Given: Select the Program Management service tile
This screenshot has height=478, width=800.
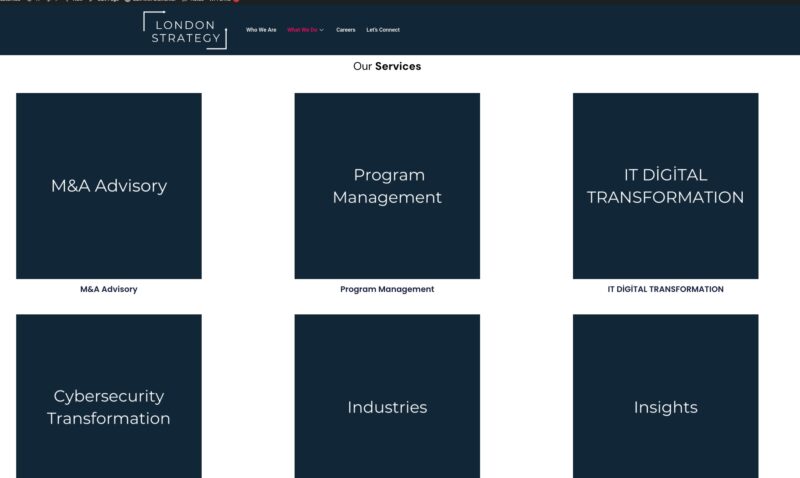Looking at the screenshot, I should click(x=387, y=186).
